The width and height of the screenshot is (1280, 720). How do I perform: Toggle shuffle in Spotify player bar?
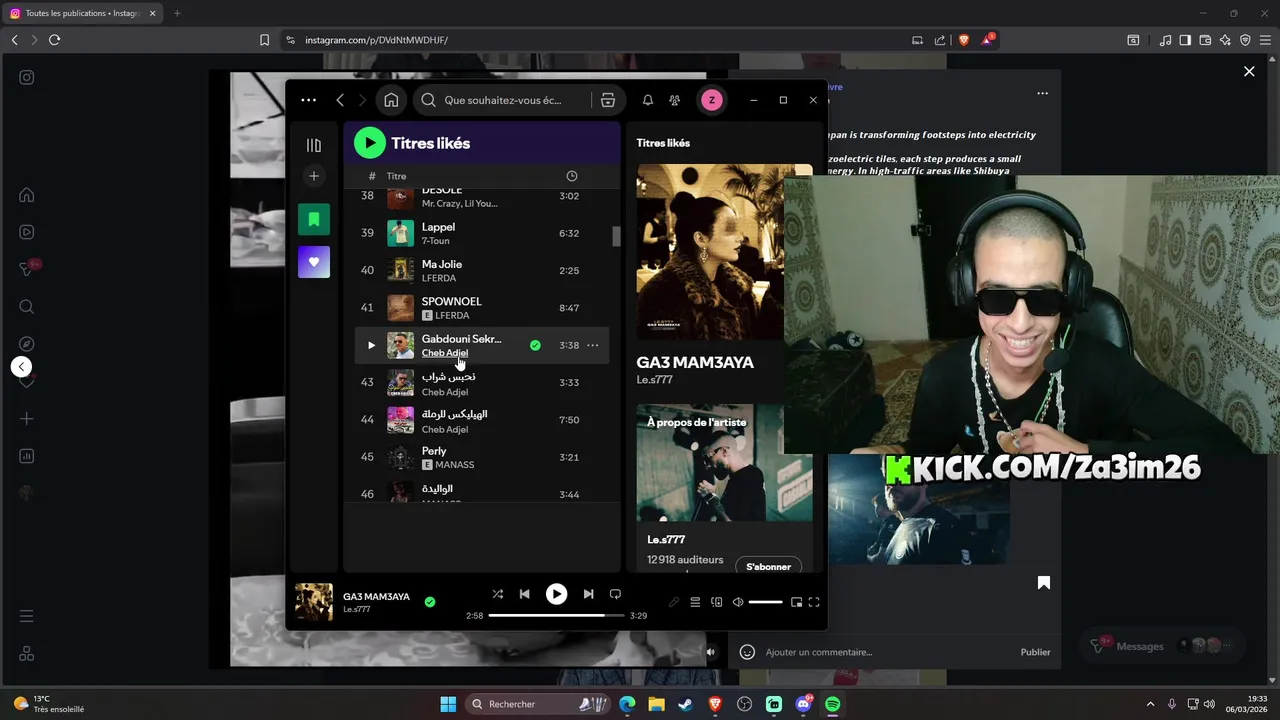coord(497,594)
